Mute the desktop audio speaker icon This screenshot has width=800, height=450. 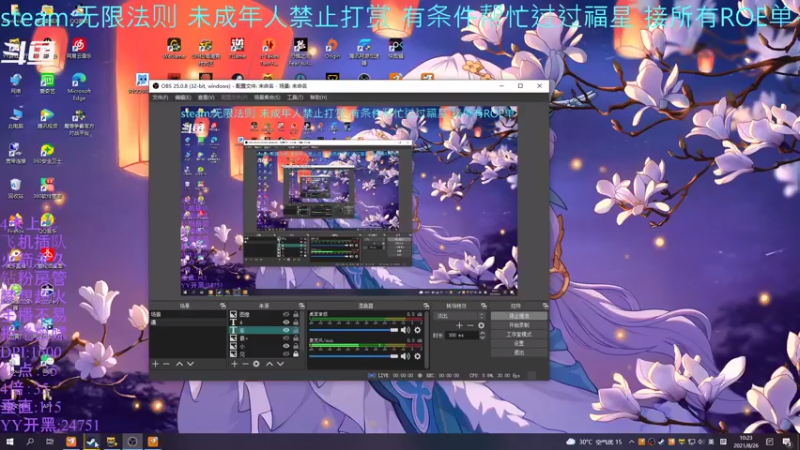point(405,330)
